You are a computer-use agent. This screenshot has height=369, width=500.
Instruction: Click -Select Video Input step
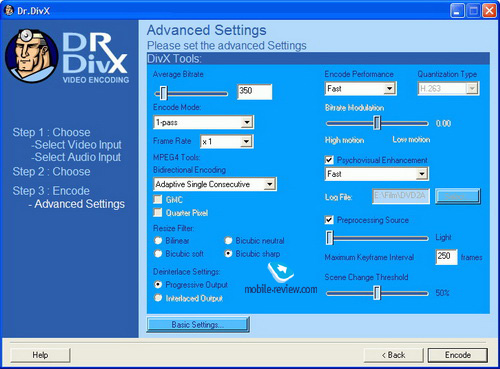pos(76,145)
